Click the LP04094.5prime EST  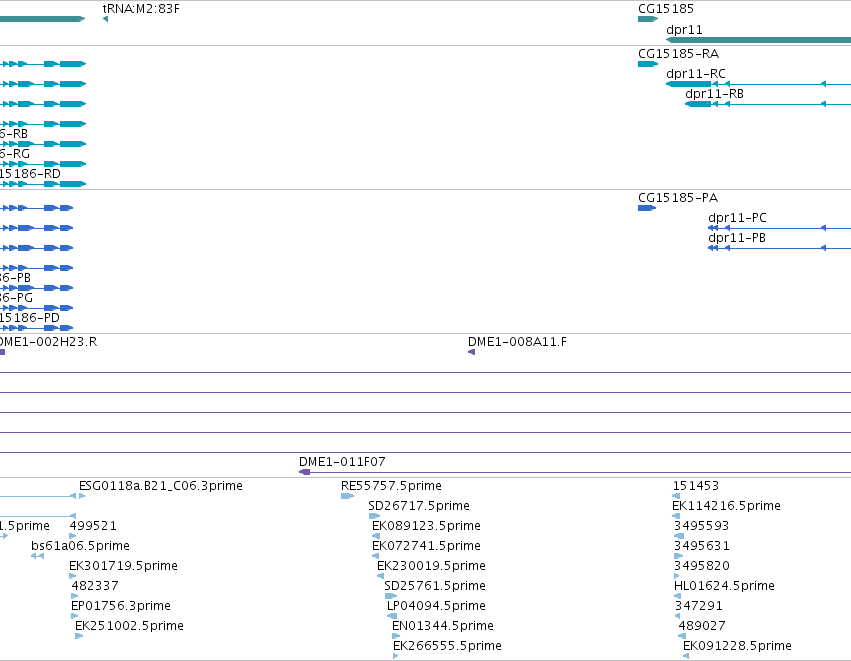point(436,606)
